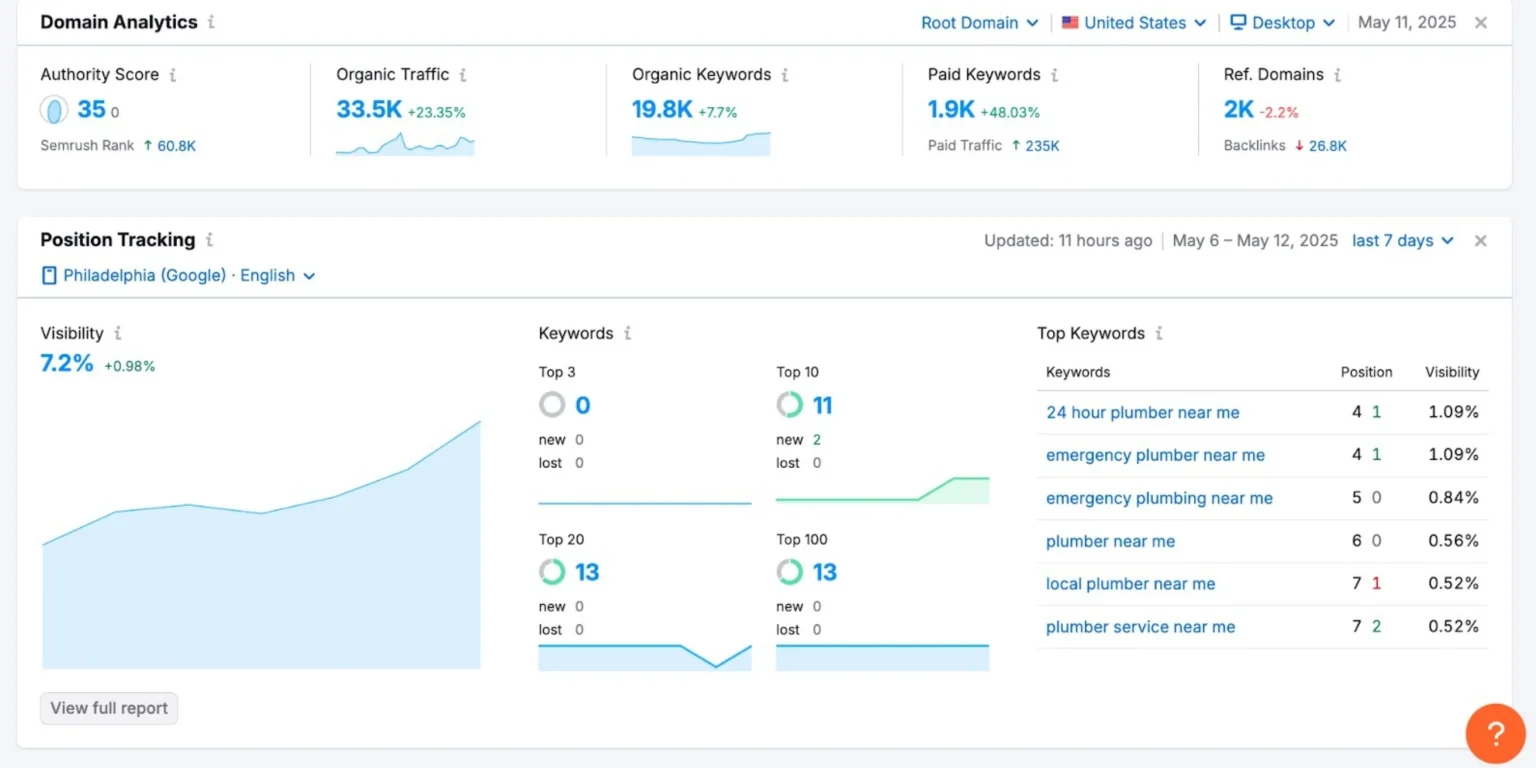
Task: Click the info icon next to Top Keywords
Action: 1159,333
